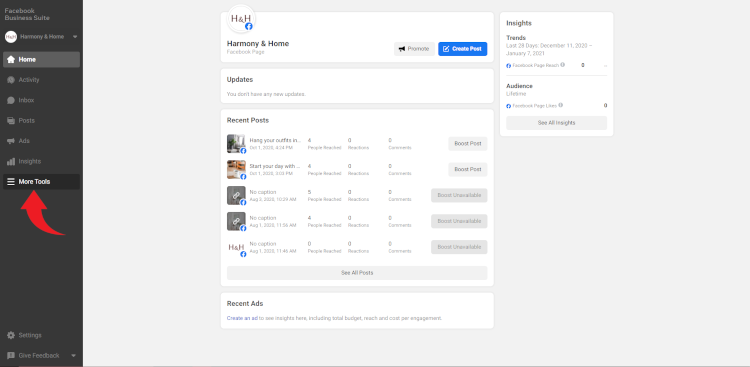Click 'Harmony & Home' page title text
The width and height of the screenshot is (750, 367).
(258, 44)
